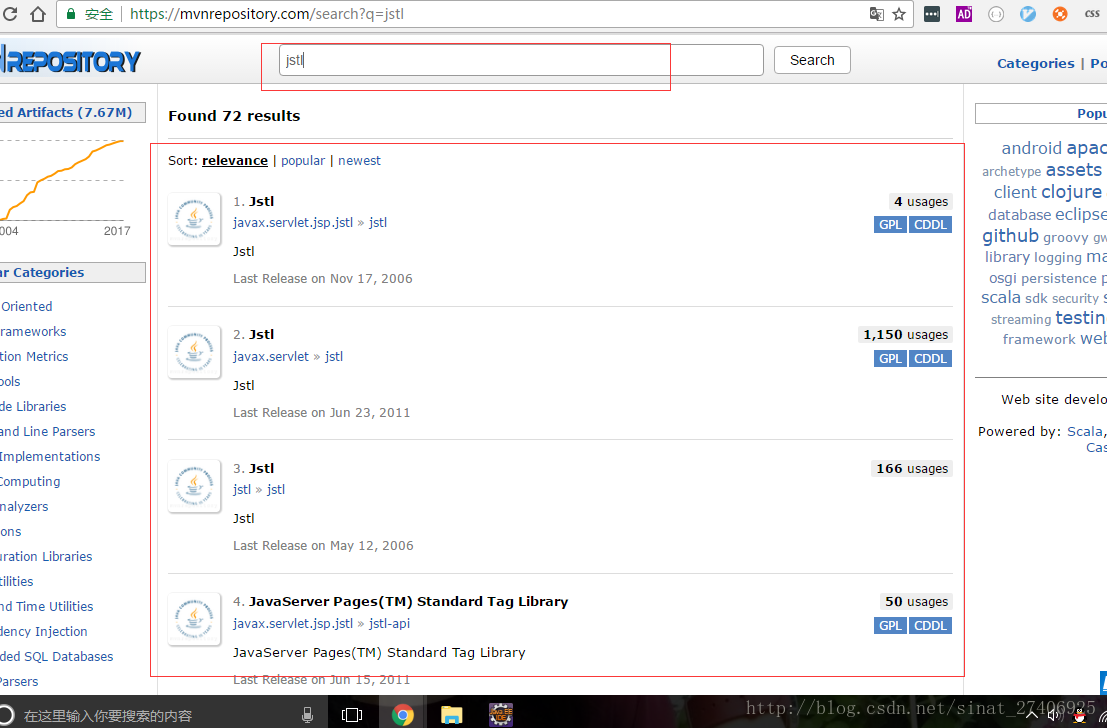Image resolution: width=1107 pixels, height=728 pixels.
Task: Open File Explorer from the taskbar
Action: [451, 715]
